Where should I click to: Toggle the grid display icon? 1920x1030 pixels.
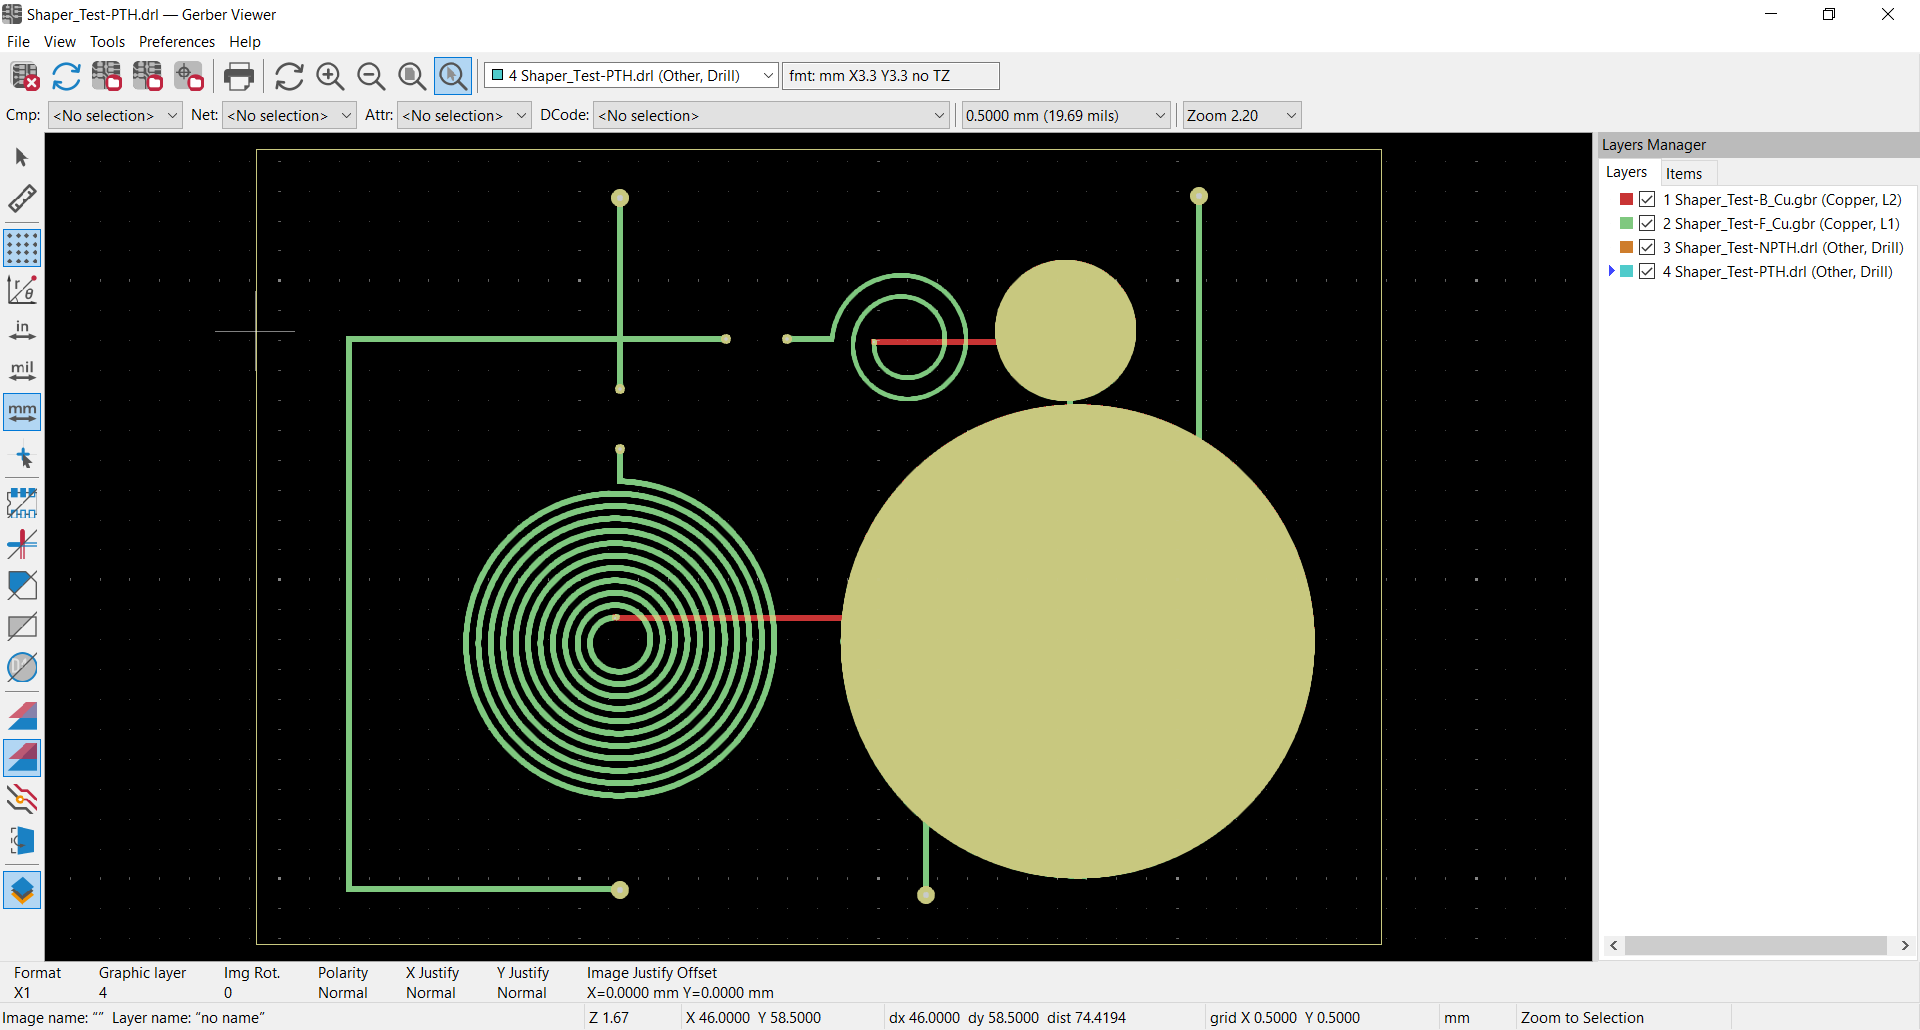pyautogui.click(x=22, y=248)
